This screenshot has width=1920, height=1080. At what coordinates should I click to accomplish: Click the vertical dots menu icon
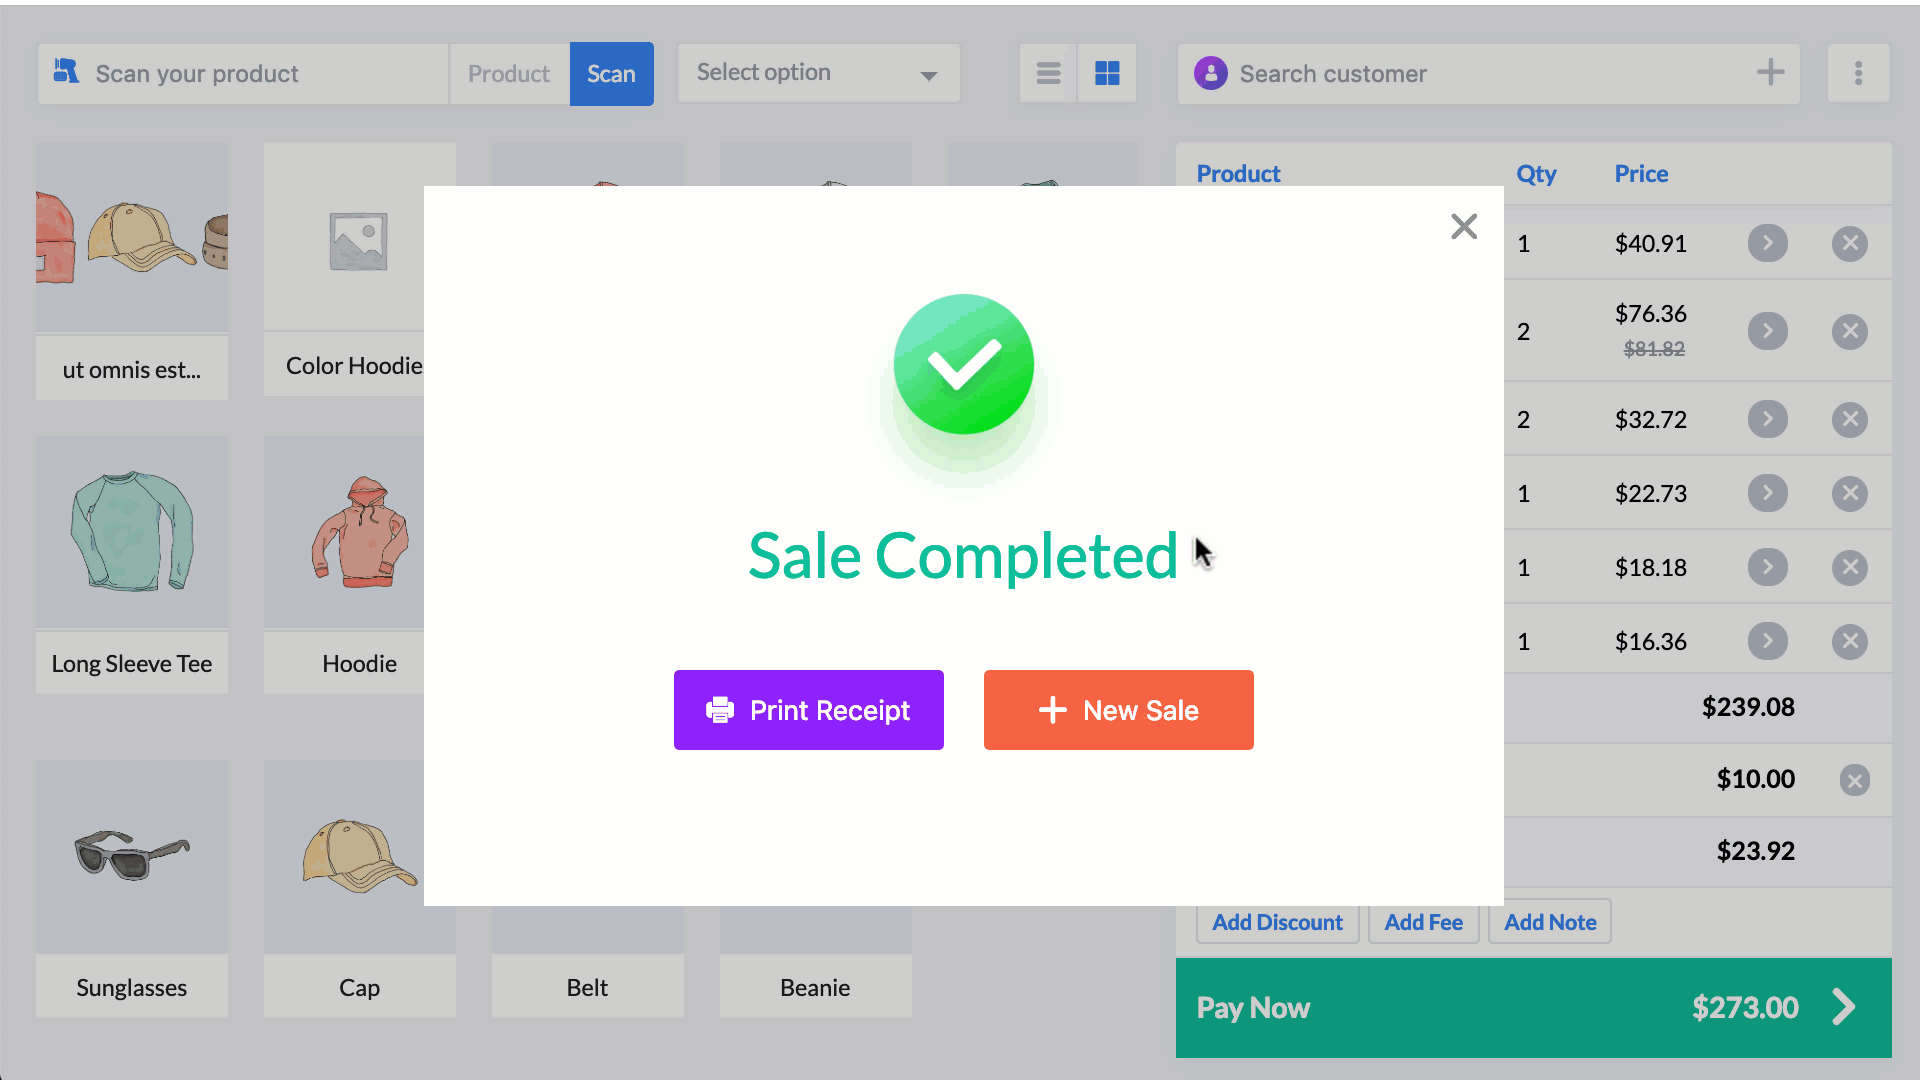coord(1858,74)
